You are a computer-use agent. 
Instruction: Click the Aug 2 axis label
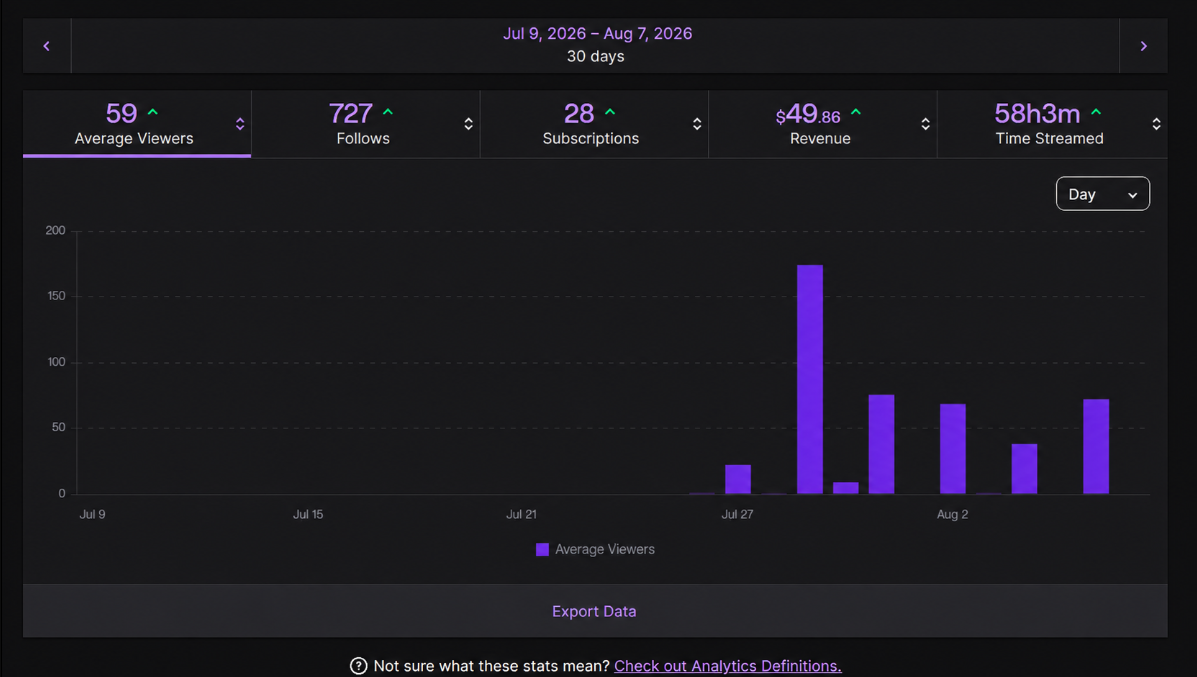pyautogui.click(x=952, y=514)
